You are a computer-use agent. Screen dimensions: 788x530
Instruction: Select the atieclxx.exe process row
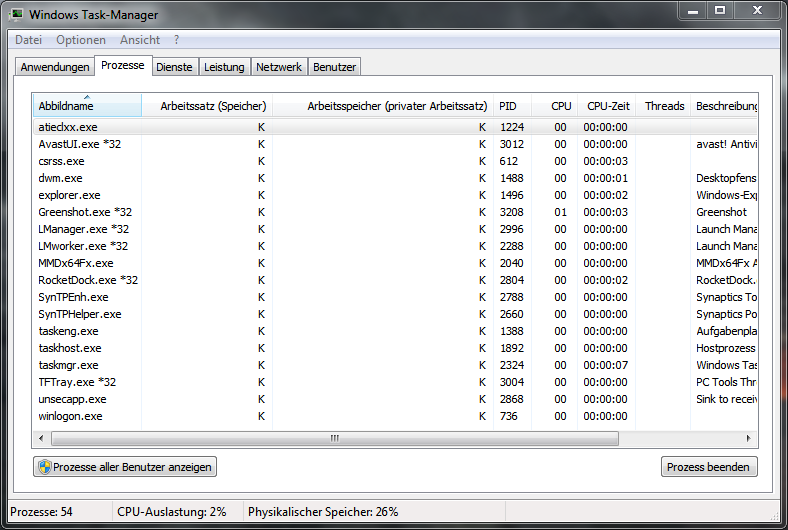click(x=396, y=127)
